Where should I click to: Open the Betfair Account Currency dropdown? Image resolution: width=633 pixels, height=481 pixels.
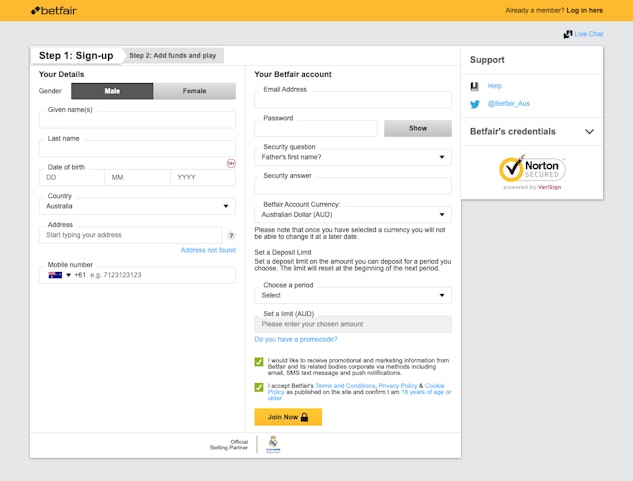pos(353,214)
